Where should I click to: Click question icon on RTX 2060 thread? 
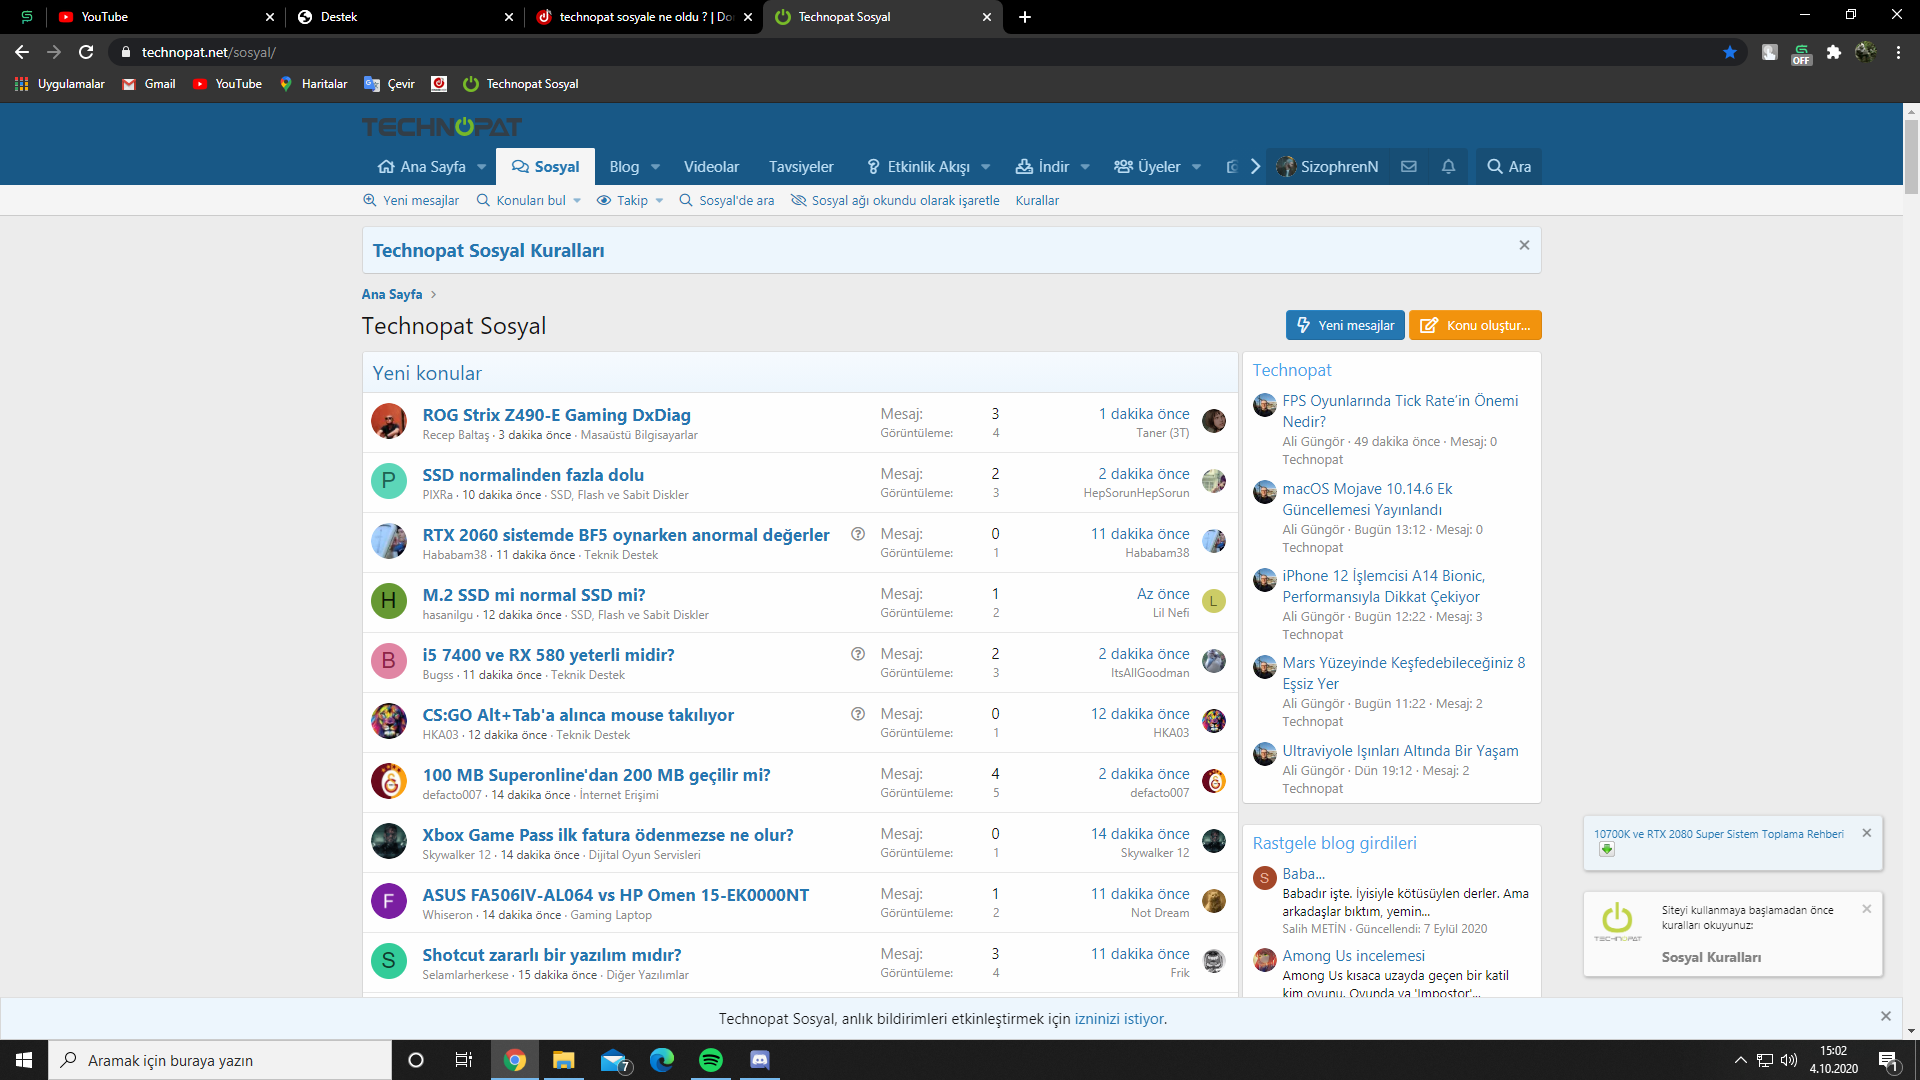[x=857, y=534]
